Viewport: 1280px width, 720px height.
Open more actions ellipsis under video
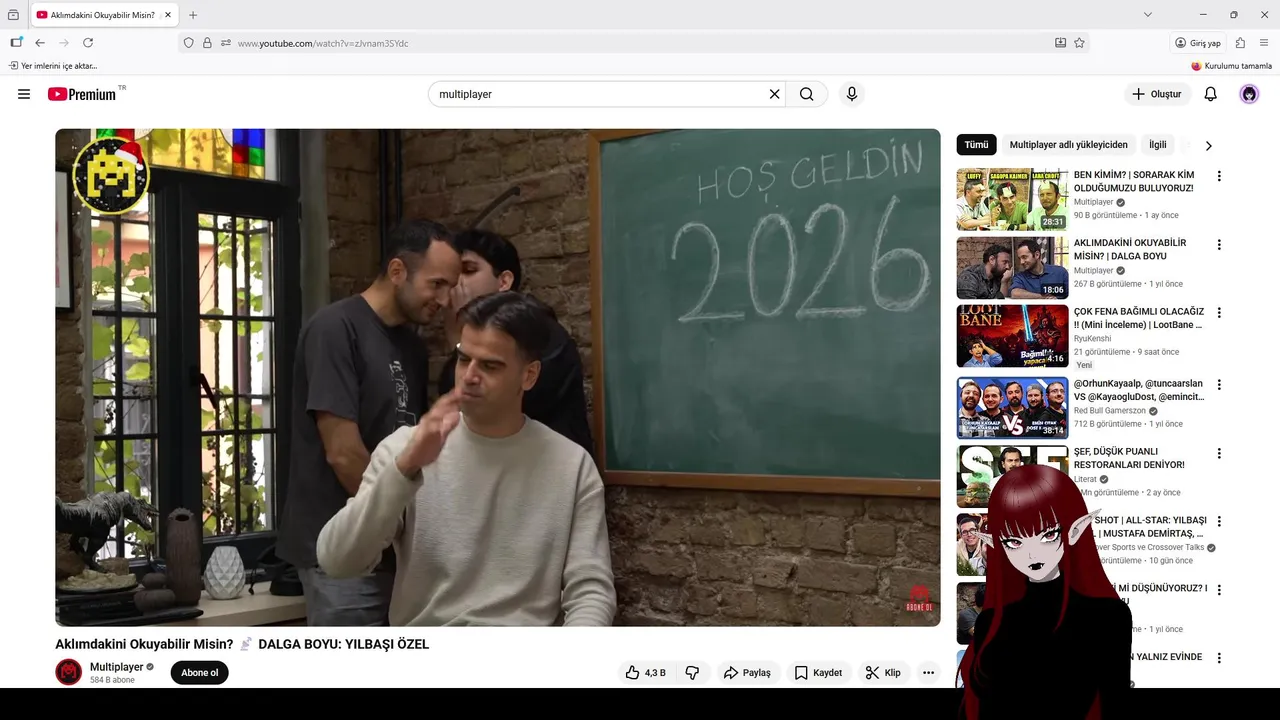929,673
